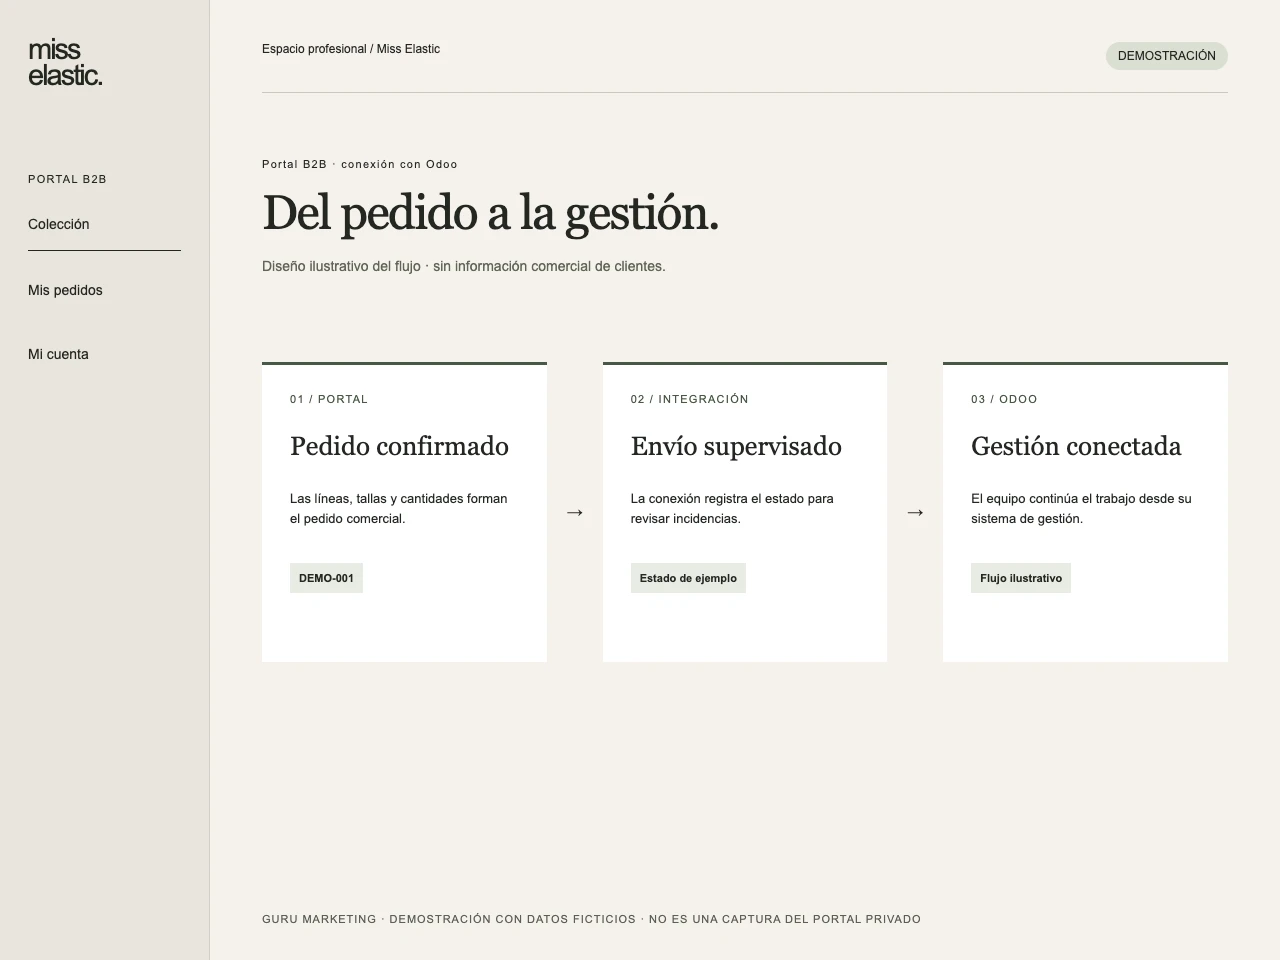1280x960 pixels.
Task: Go to Mis pedidos in sidebar
Action: (65, 290)
